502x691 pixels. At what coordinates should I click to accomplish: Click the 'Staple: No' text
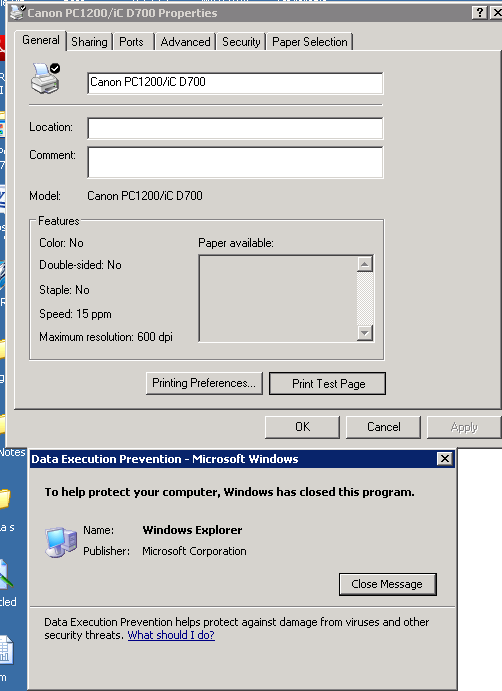click(x=64, y=290)
